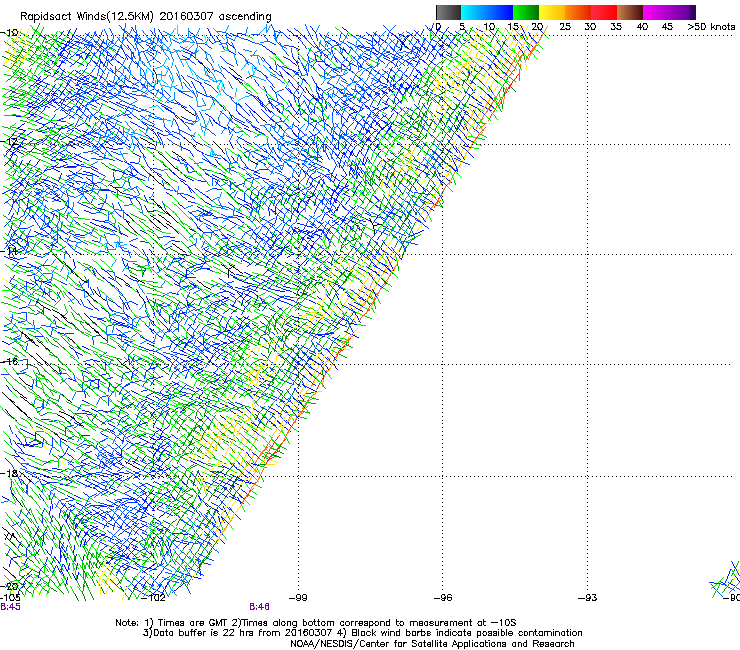Click the '-93' longitude label

pyautogui.click(x=588, y=598)
